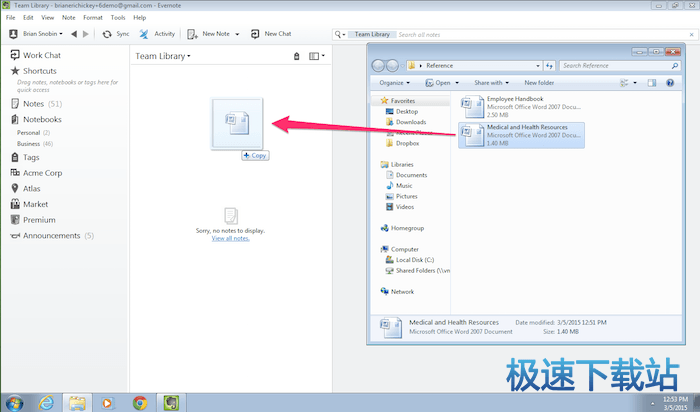Select the Business notebooks stack
Screen dimensions: 700x412
tap(35, 144)
